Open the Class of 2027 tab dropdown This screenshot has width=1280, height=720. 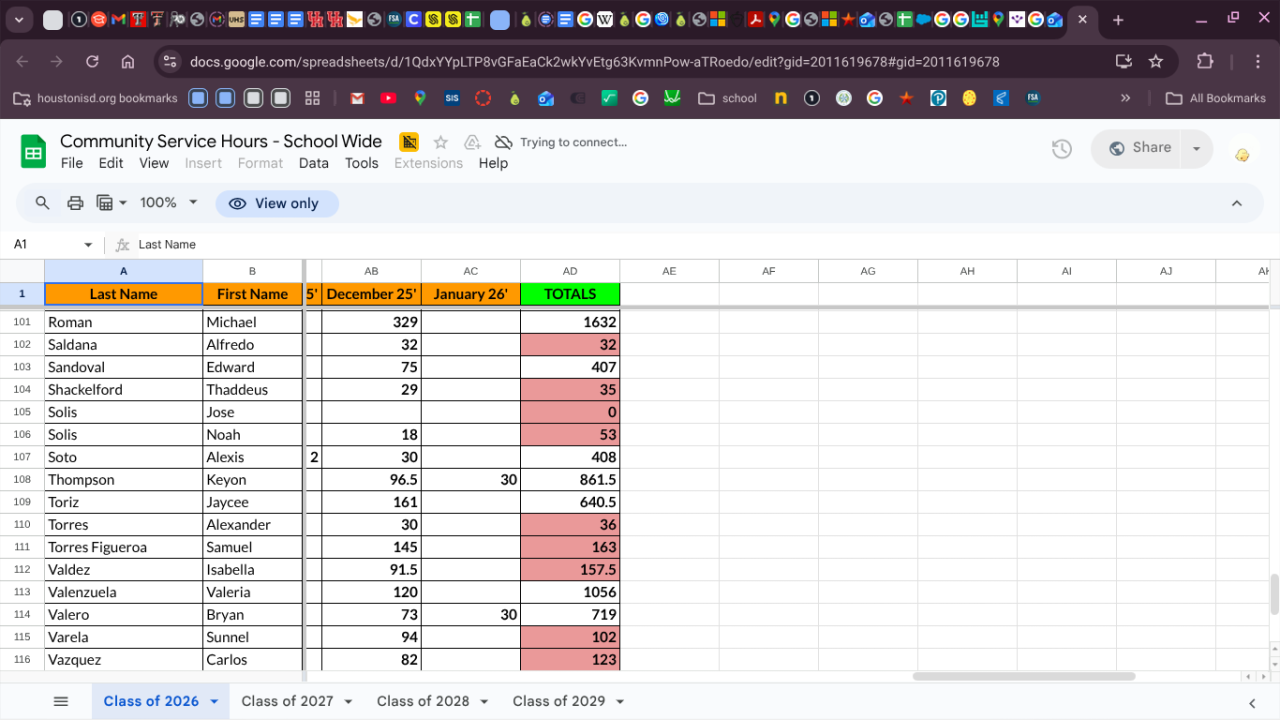click(x=349, y=702)
